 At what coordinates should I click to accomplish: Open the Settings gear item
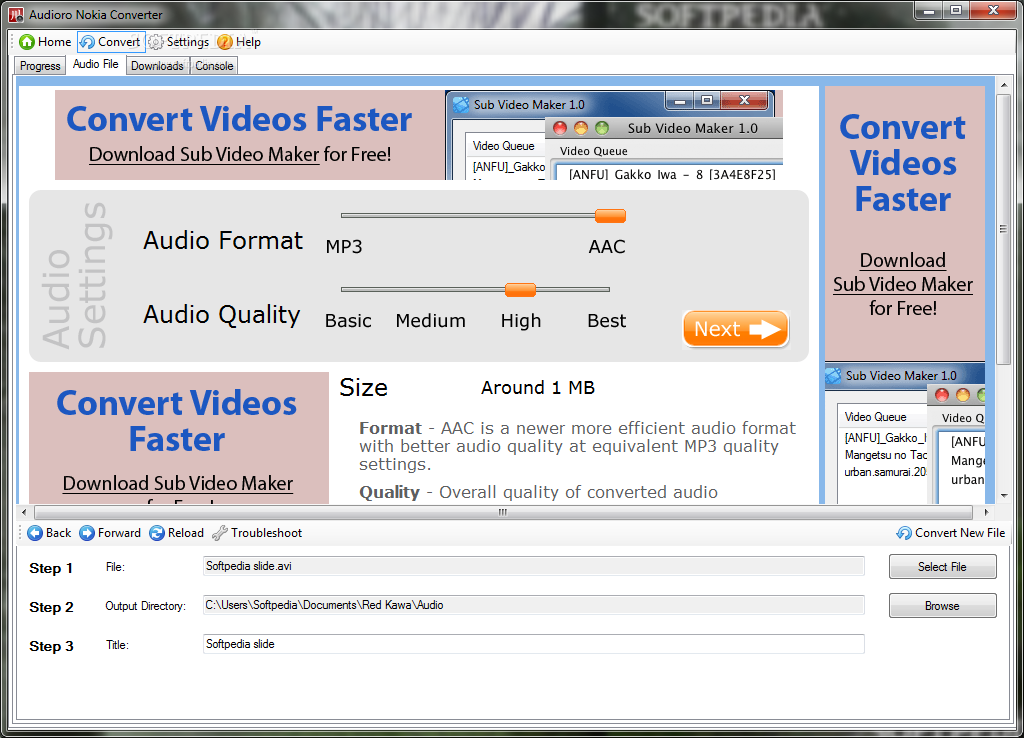(178, 42)
